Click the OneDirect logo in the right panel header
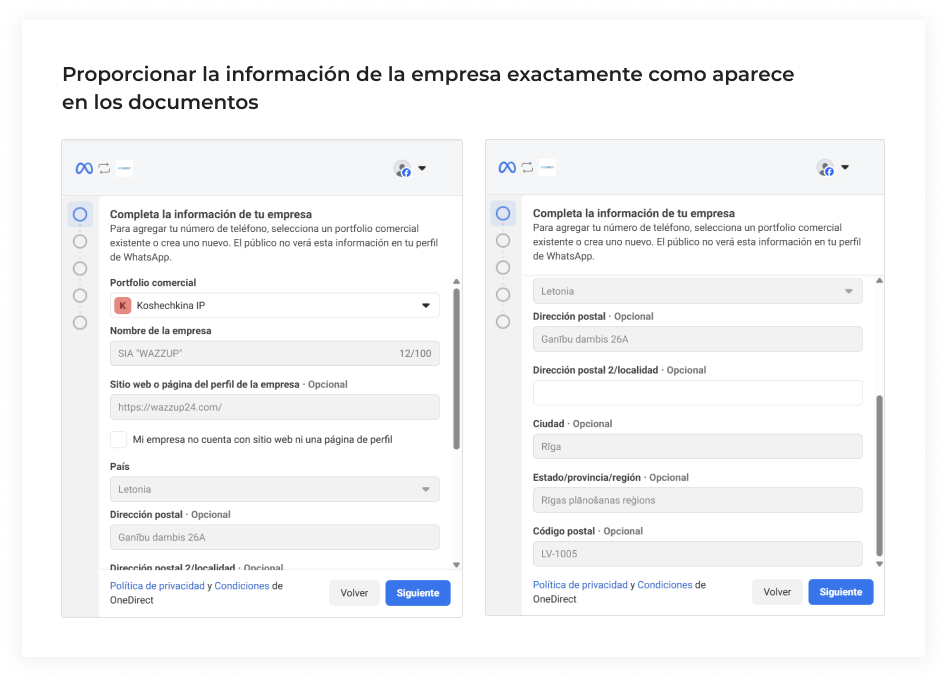 [548, 168]
